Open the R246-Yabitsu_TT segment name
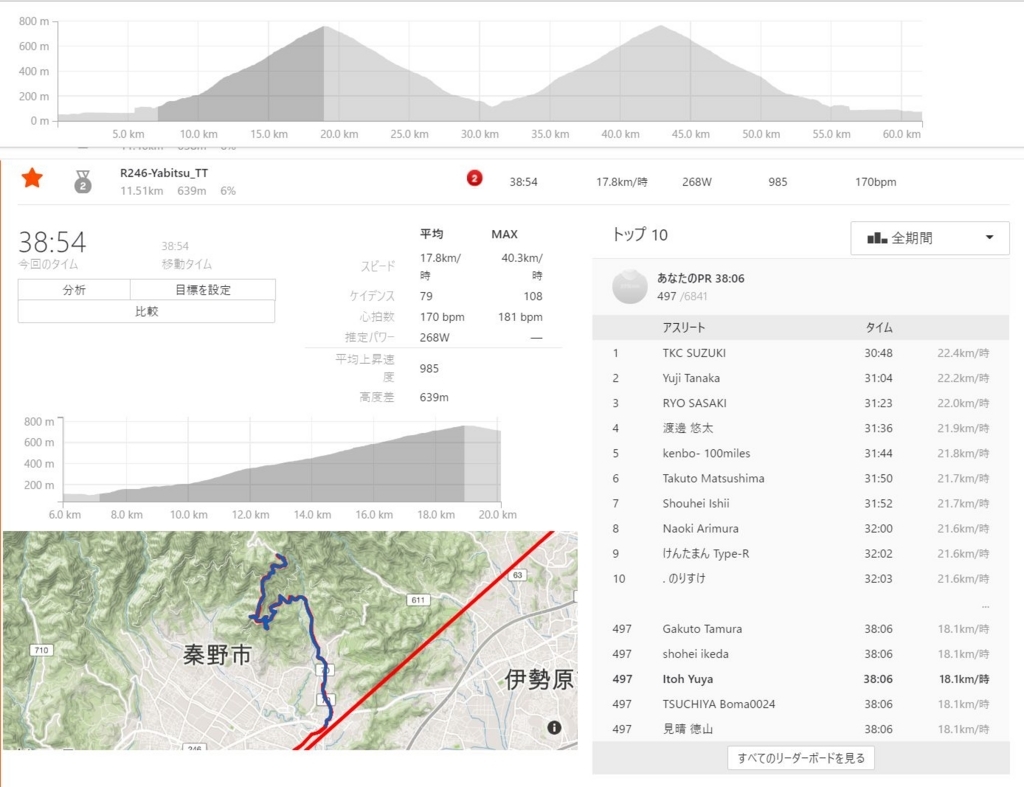Screen dimensions: 1024x787 click(164, 173)
